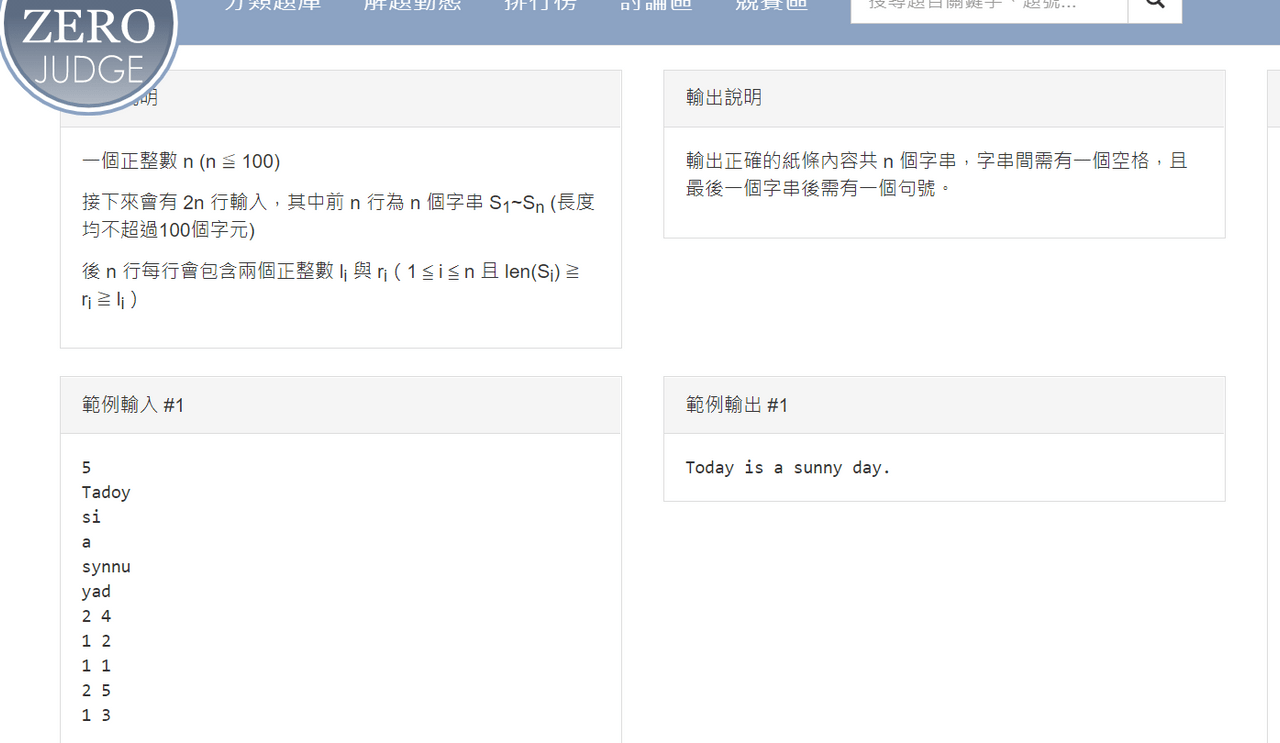
Task: Open the 分類題庫 menu
Action: (x=272, y=6)
